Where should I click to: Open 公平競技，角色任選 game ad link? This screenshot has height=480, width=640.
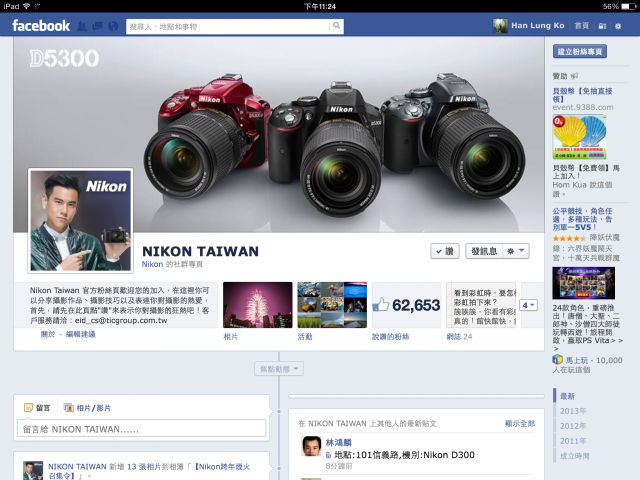point(582,219)
